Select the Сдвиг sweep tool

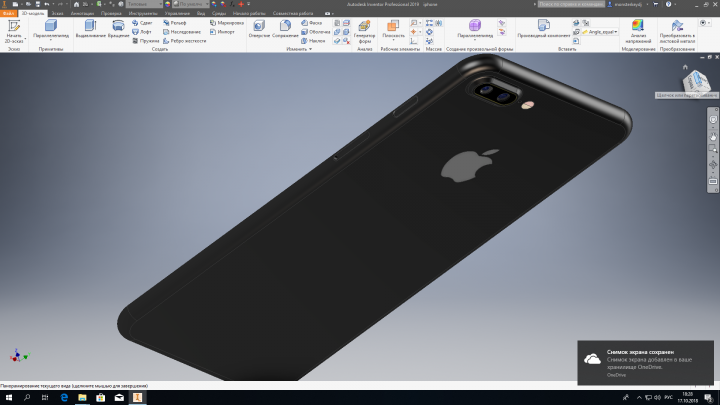pyautogui.click(x=142, y=22)
